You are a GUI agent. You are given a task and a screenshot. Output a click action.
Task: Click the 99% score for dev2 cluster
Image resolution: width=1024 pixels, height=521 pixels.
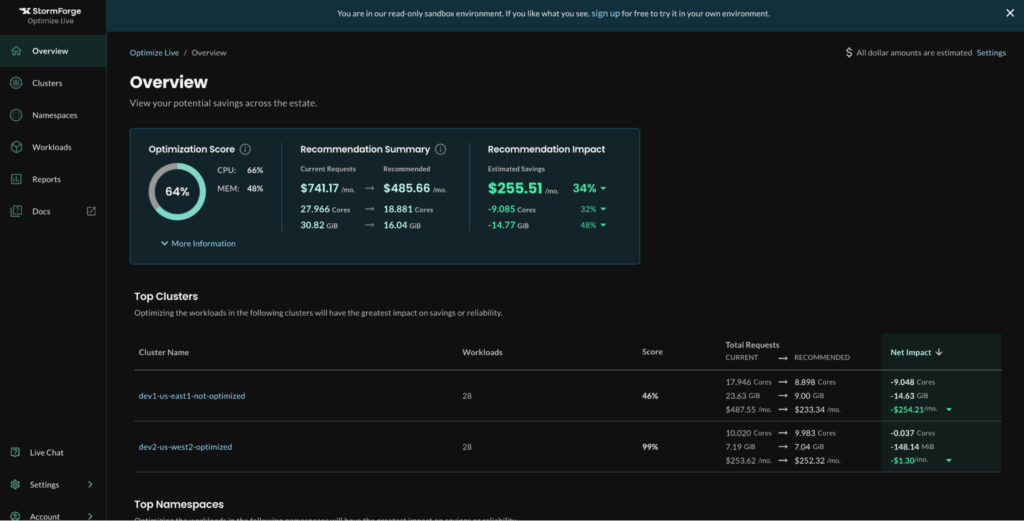pos(650,447)
